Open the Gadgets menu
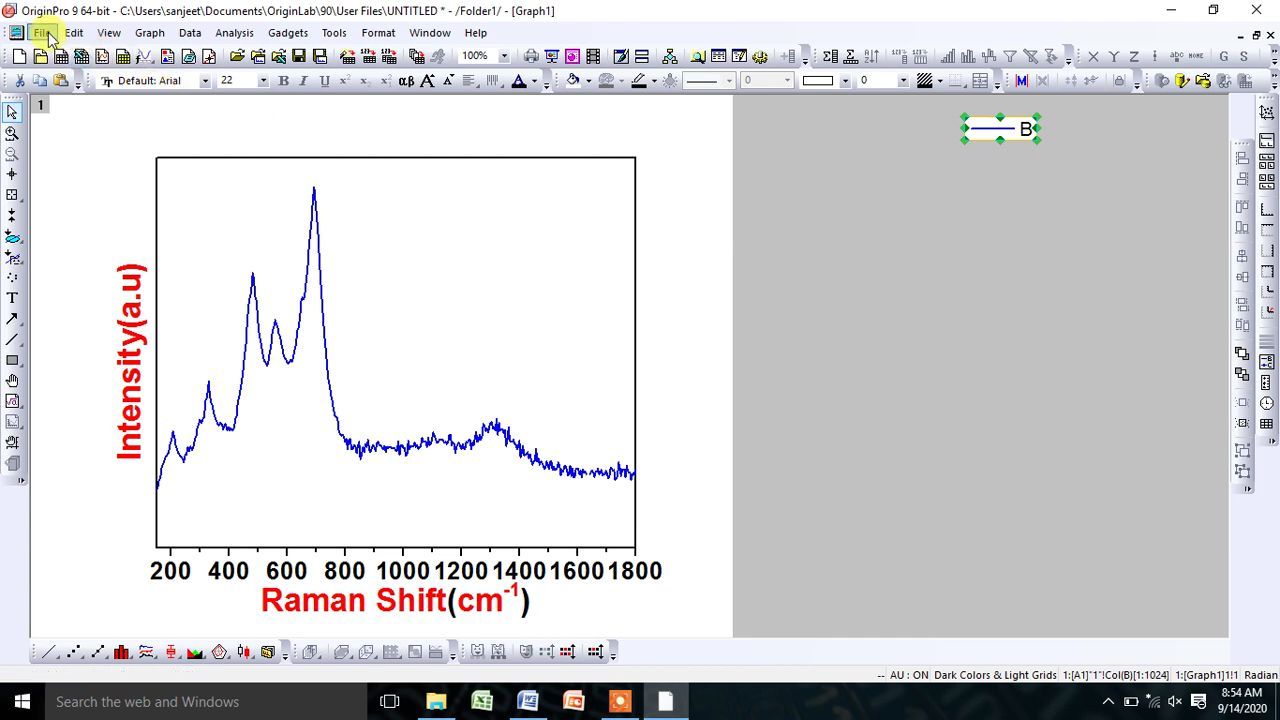The width and height of the screenshot is (1280, 720). click(288, 33)
